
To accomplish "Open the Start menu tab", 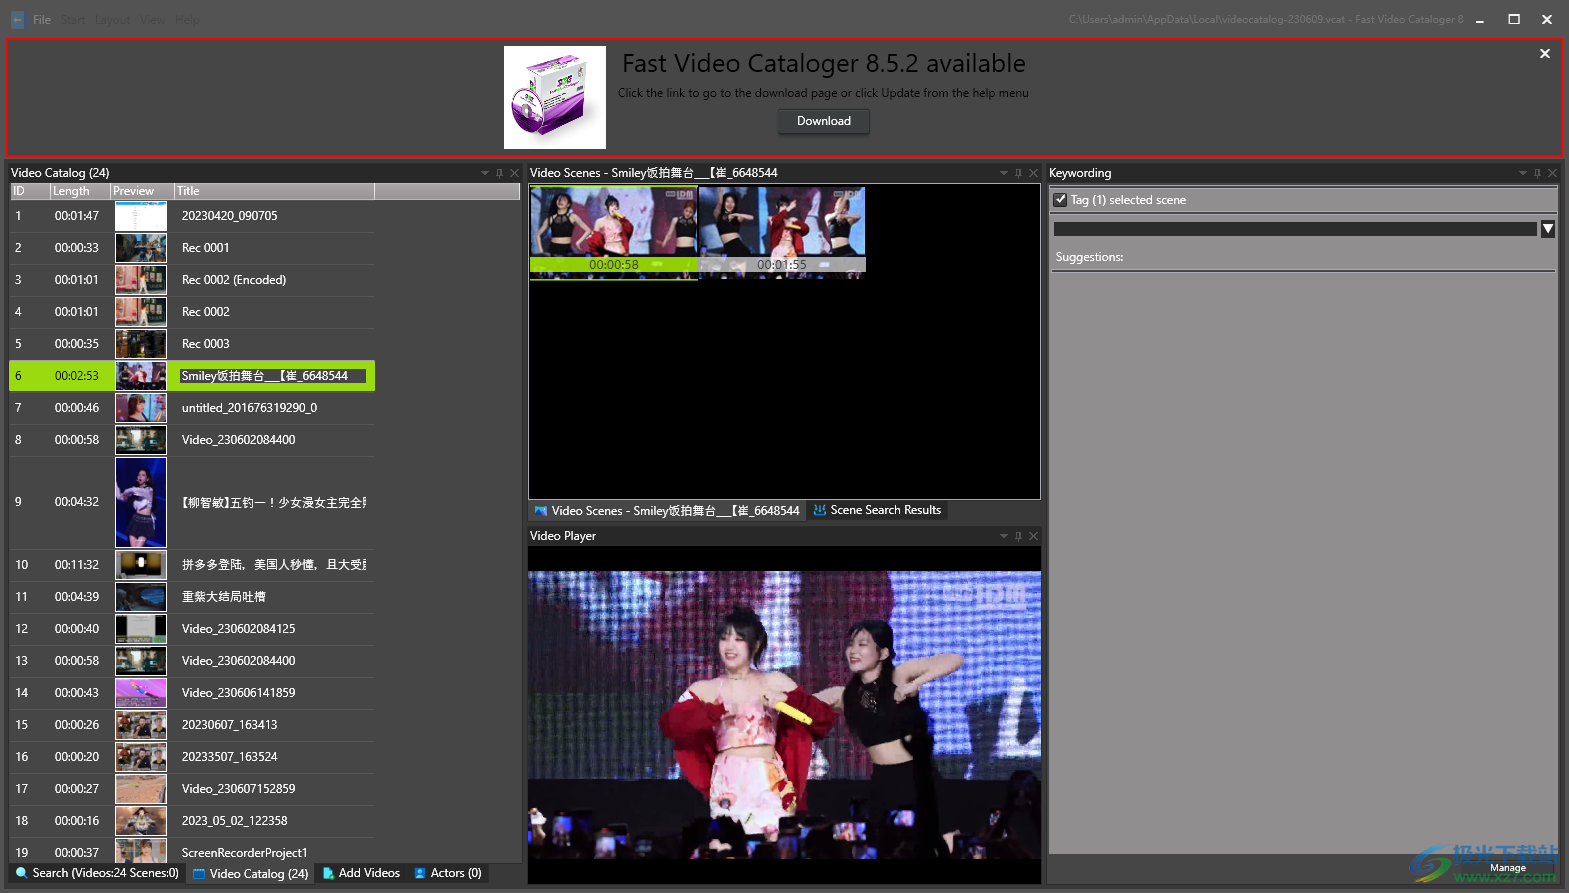I will [73, 20].
